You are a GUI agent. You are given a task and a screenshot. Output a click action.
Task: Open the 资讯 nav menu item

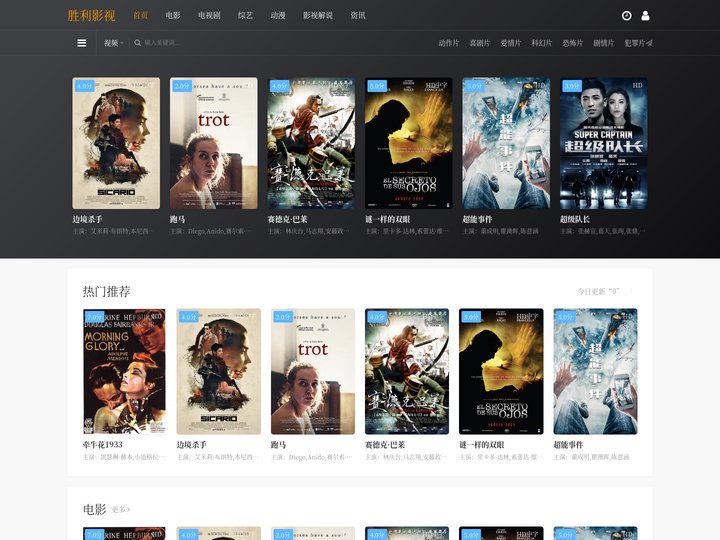pos(358,15)
